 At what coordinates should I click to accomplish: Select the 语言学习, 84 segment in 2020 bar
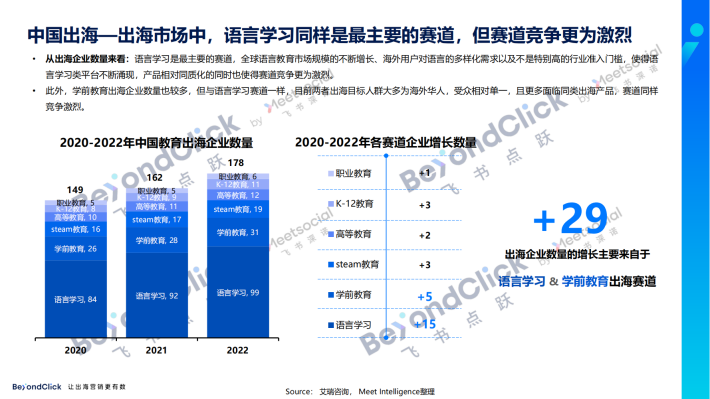coord(76,299)
